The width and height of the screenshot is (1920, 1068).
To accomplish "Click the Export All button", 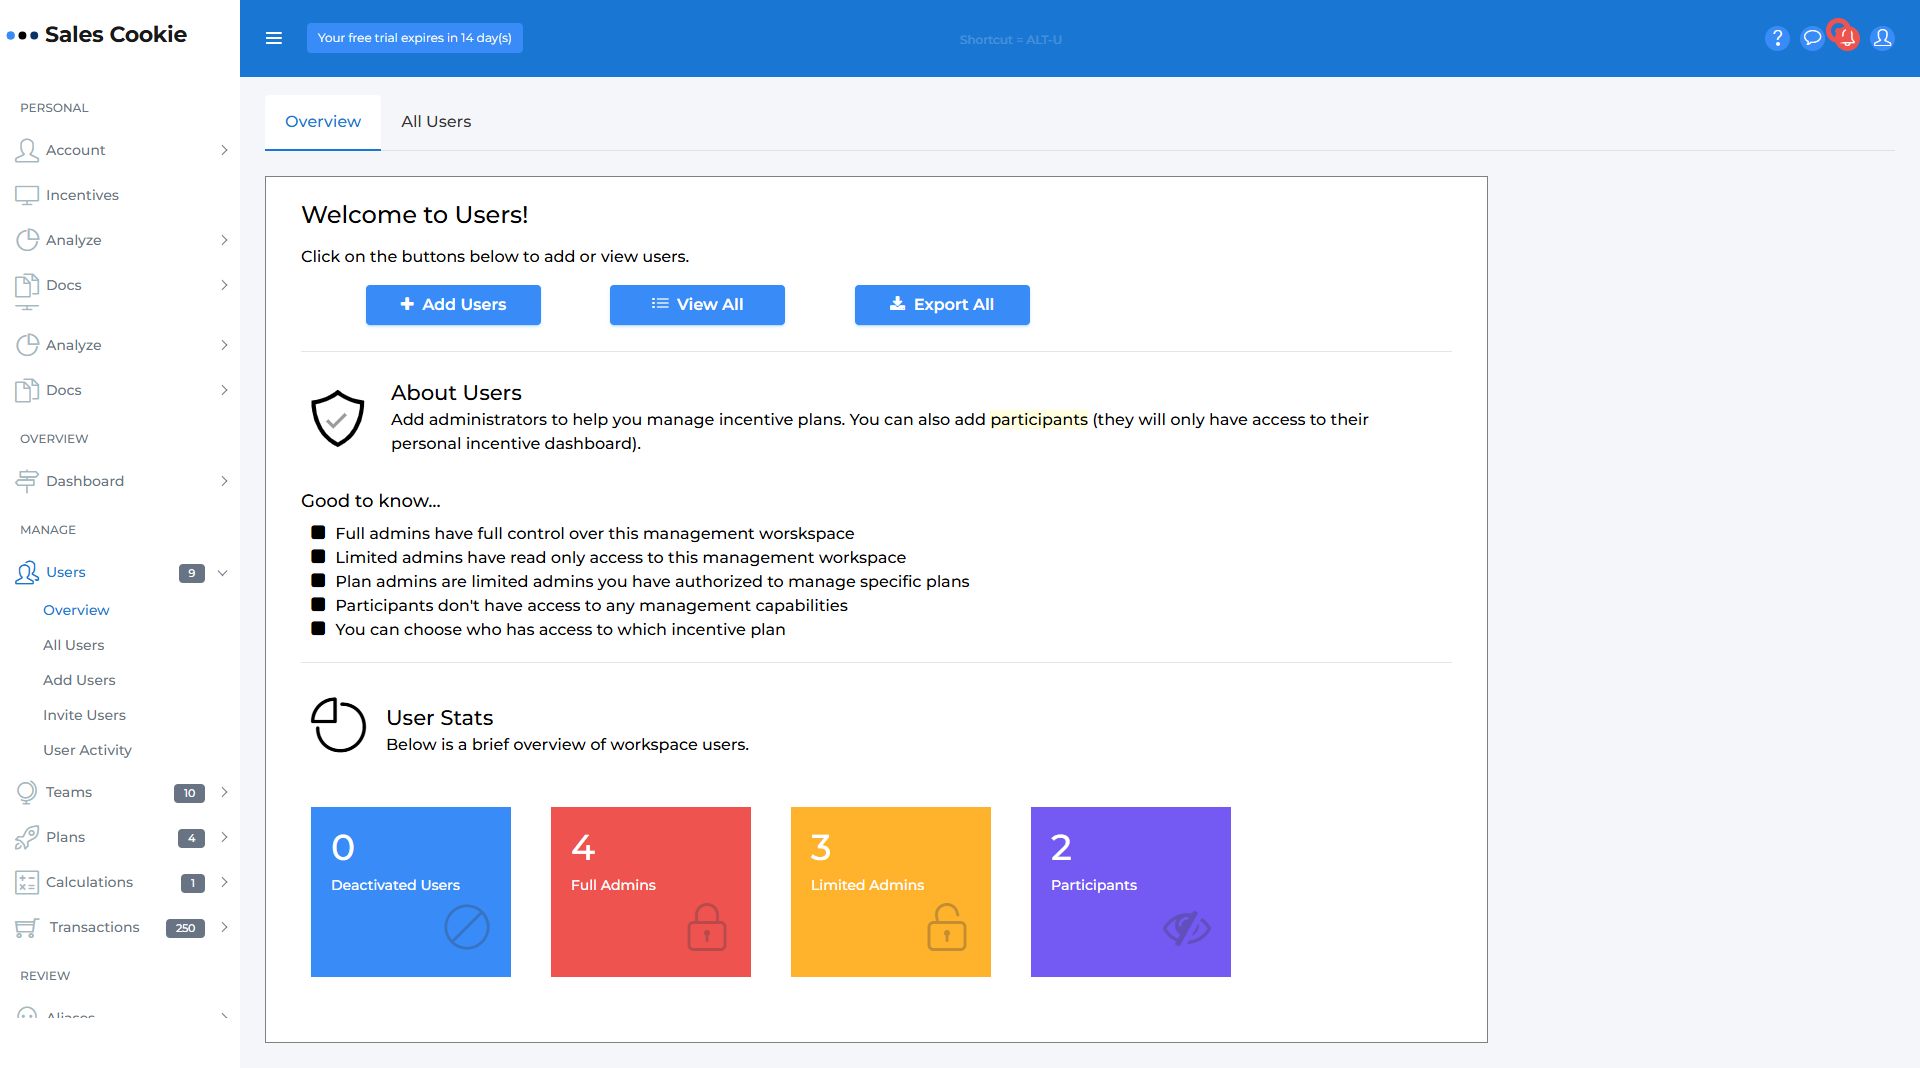I will click(x=942, y=305).
